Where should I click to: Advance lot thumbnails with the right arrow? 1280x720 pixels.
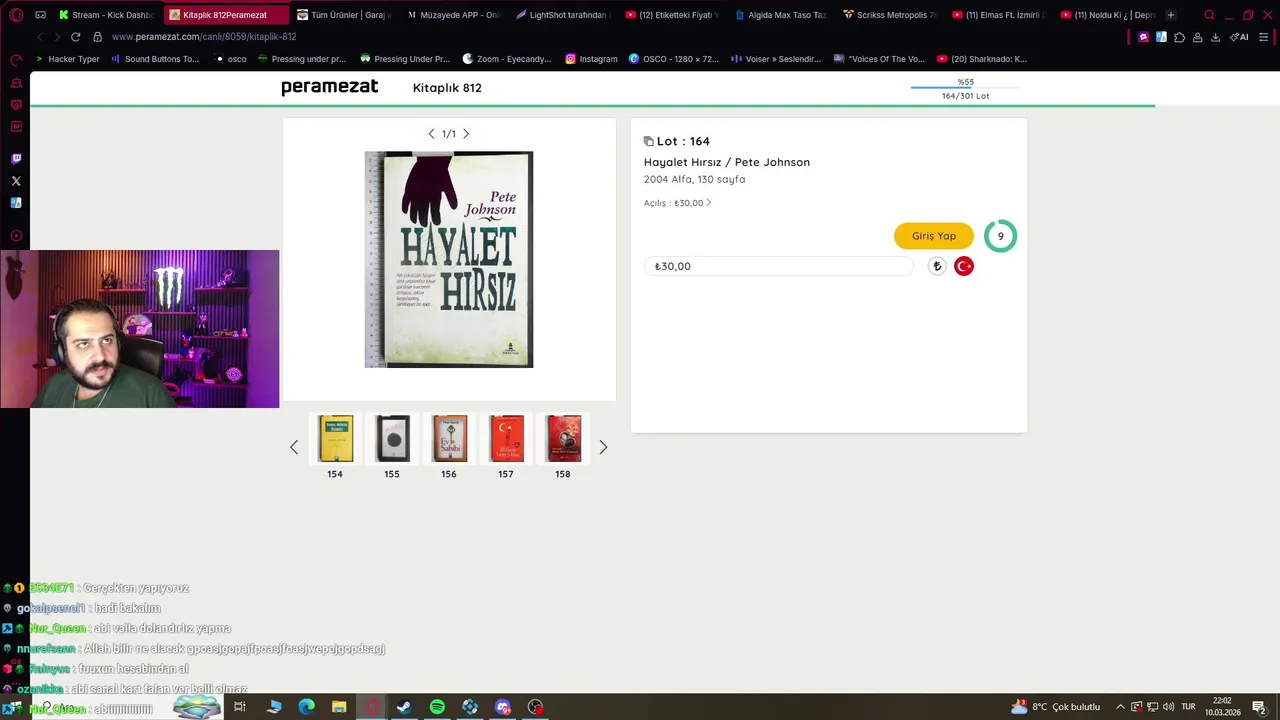coord(603,447)
